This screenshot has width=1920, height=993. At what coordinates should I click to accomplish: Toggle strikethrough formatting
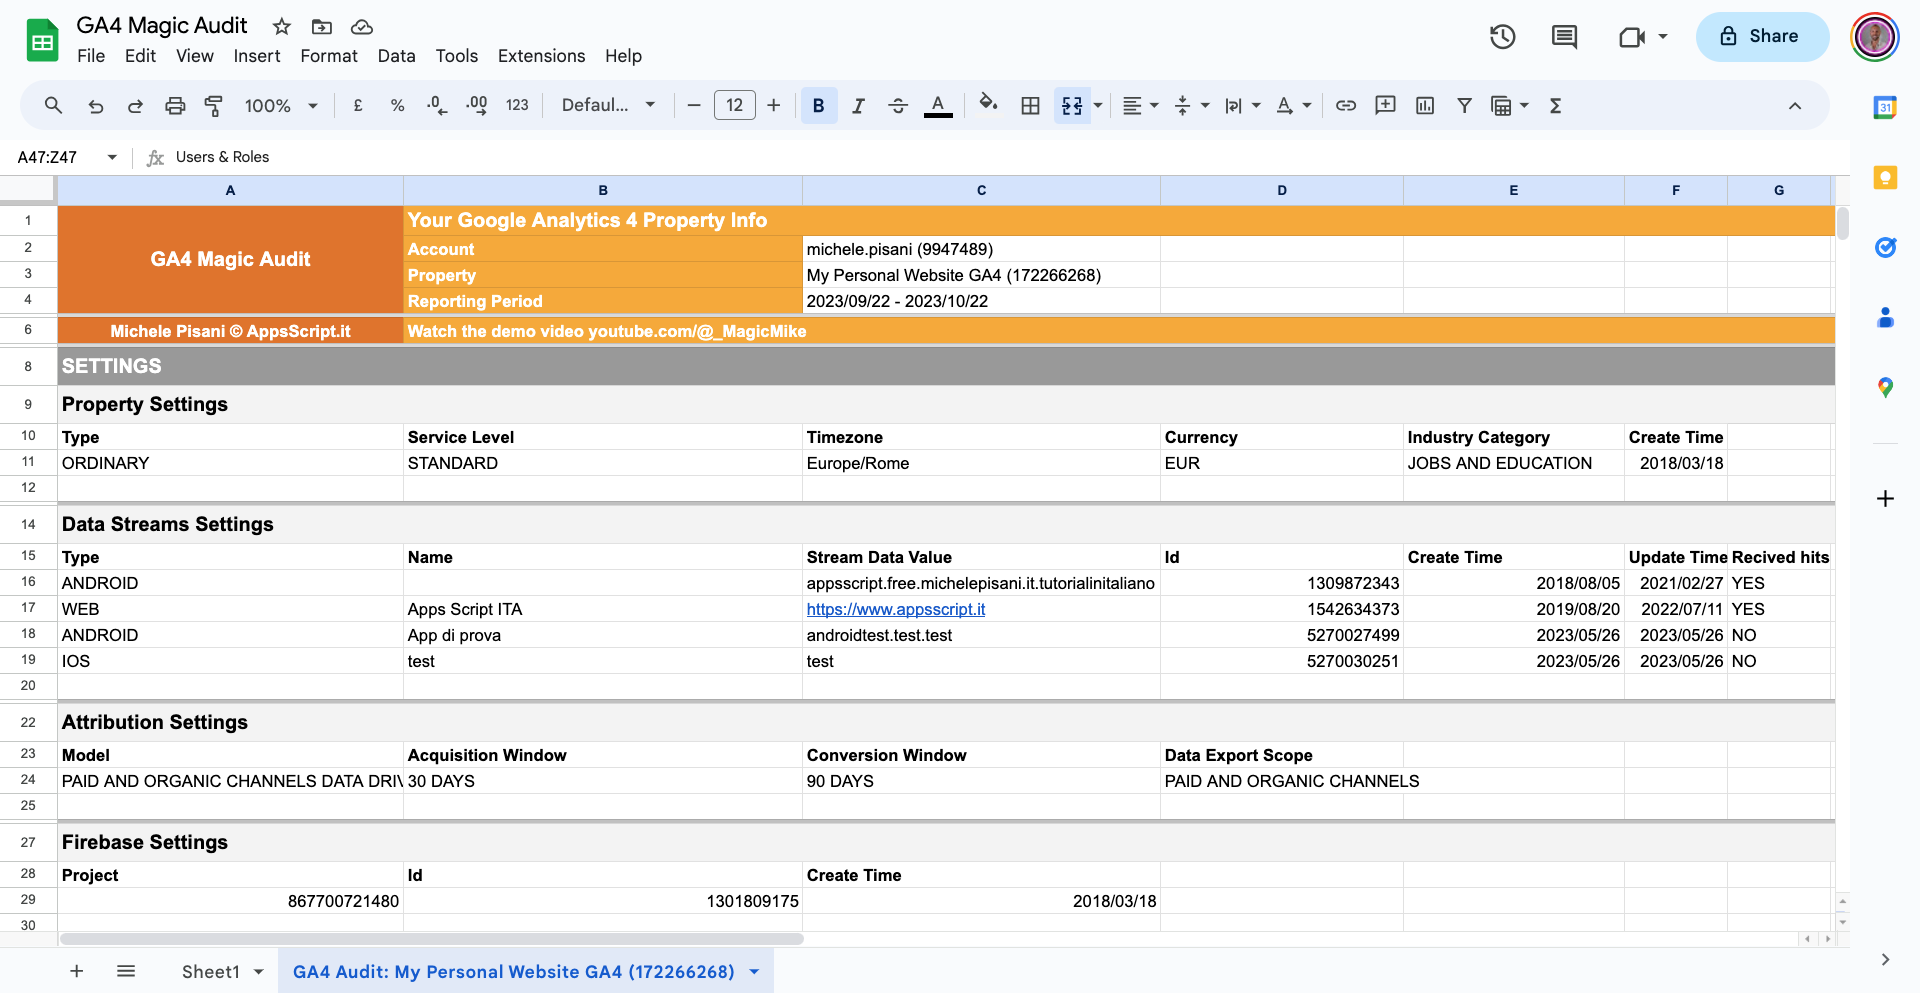[x=898, y=105]
